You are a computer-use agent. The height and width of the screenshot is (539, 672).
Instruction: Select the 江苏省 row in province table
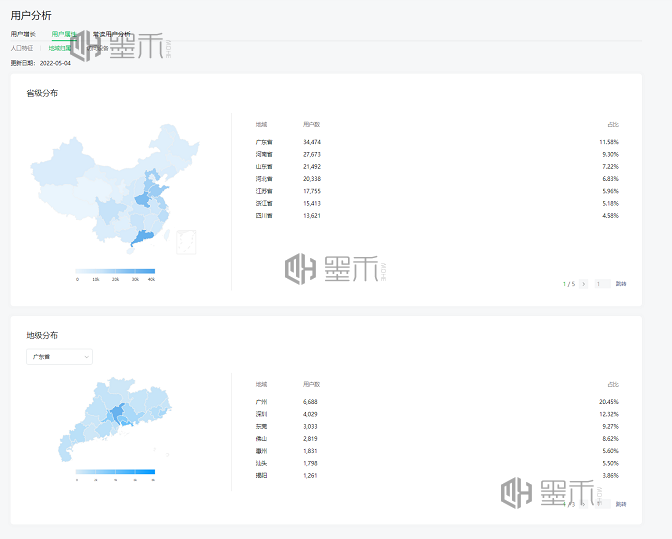(437, 191)
